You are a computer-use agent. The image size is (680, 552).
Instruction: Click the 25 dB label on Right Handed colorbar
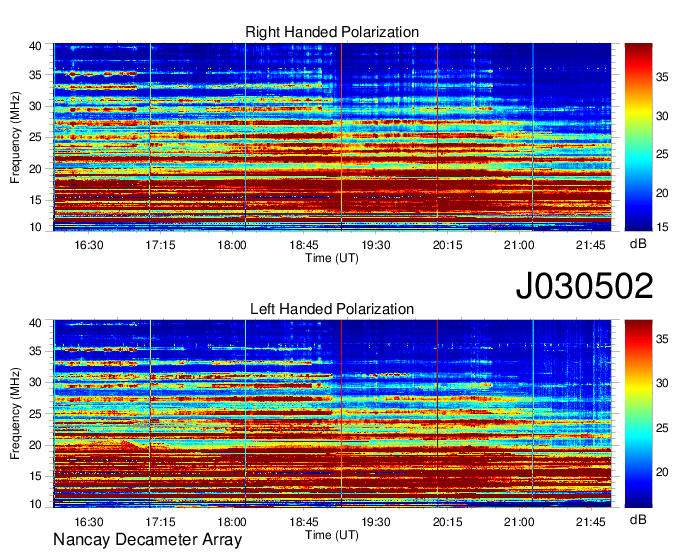click(662, 154)
